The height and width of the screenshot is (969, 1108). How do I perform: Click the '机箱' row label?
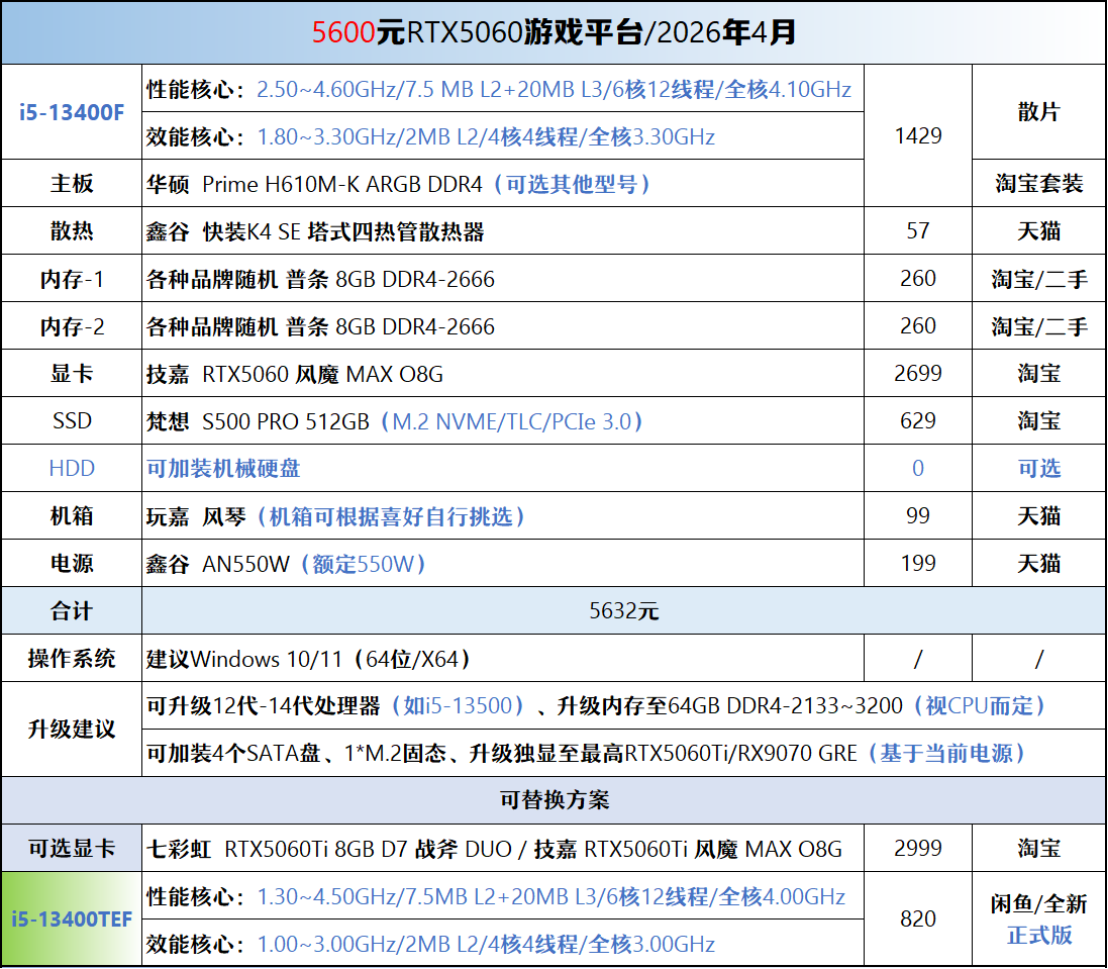point(71,515)
